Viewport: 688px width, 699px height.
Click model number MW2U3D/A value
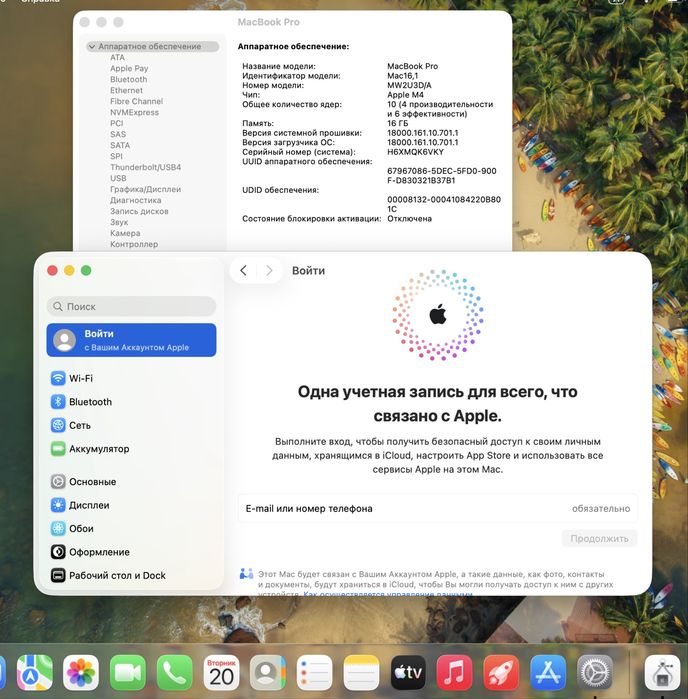pos(409,85)
